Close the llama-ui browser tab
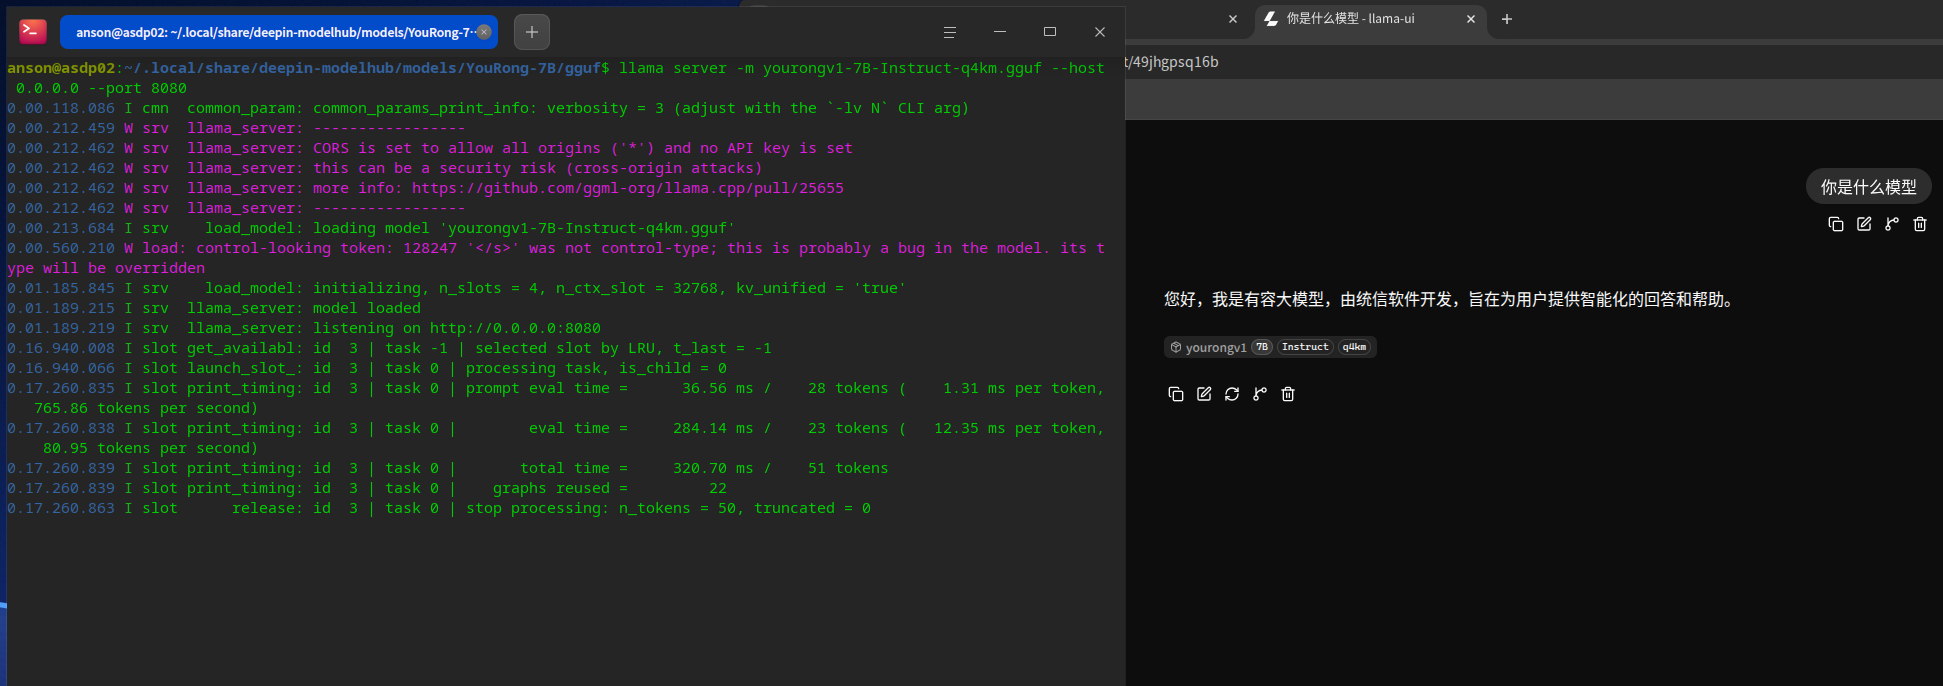1943x686 pixels. [x=1471, y=19]
